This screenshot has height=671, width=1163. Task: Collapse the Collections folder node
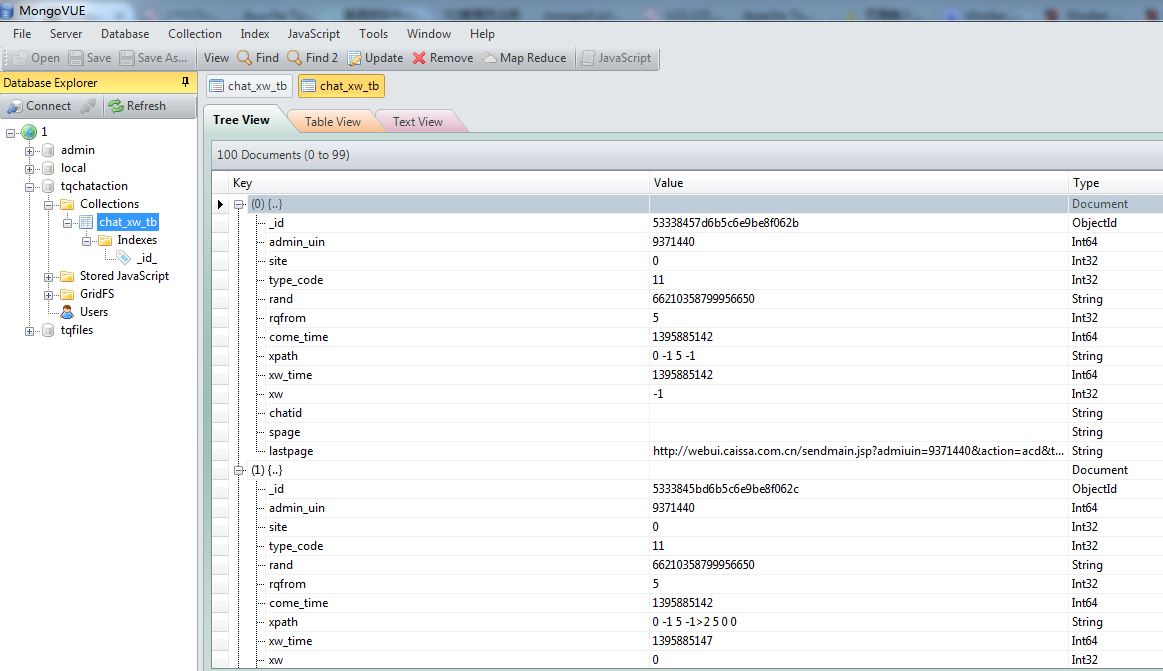click(48, 205)
